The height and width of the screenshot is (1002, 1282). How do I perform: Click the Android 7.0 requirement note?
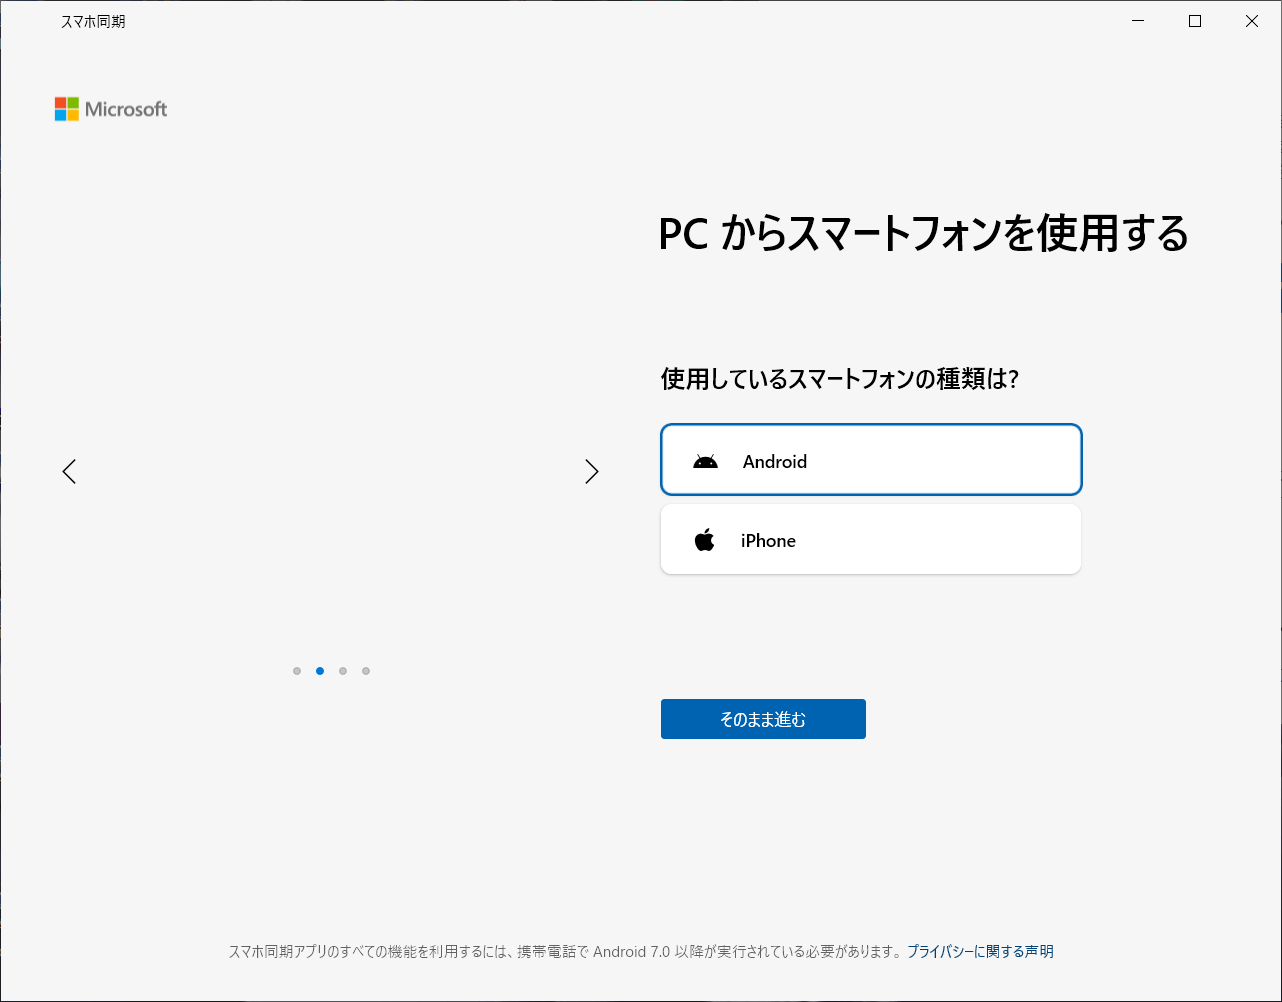tap(566, 952)
